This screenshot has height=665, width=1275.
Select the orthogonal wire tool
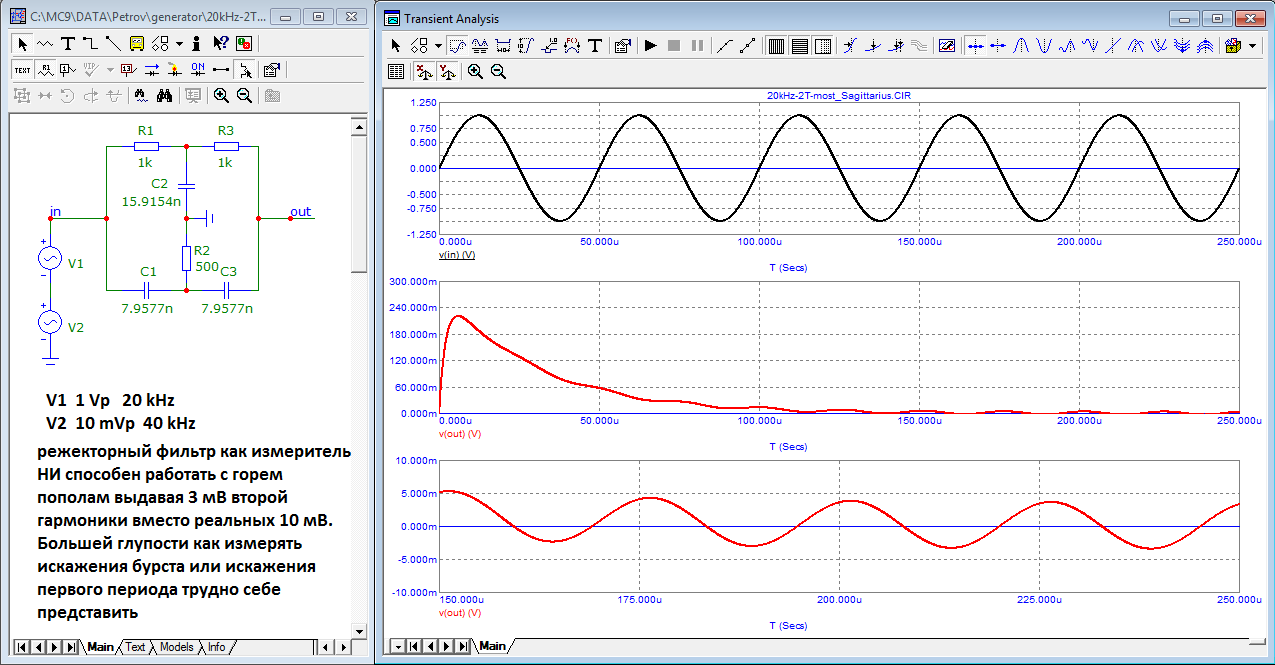pos(90,44)
